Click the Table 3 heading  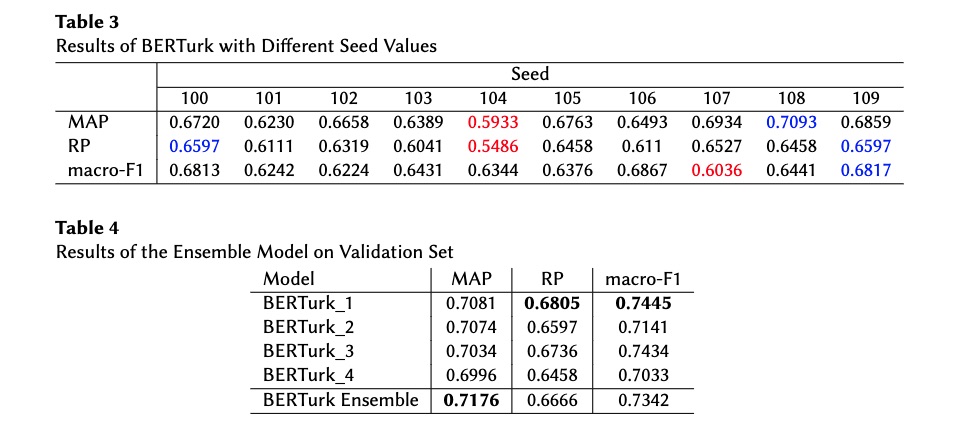(87, 22)
